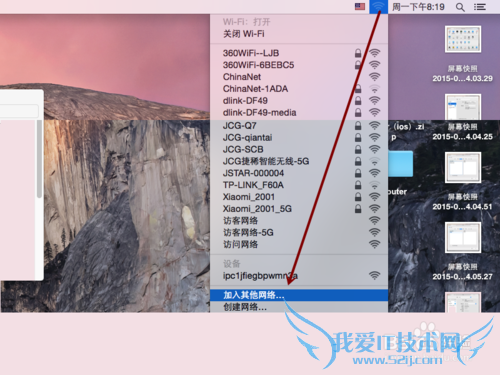The image size is (500, 375).
Task: Click weak signal icon beside ChinaNet-1ADA
Action: click(375, 89)
